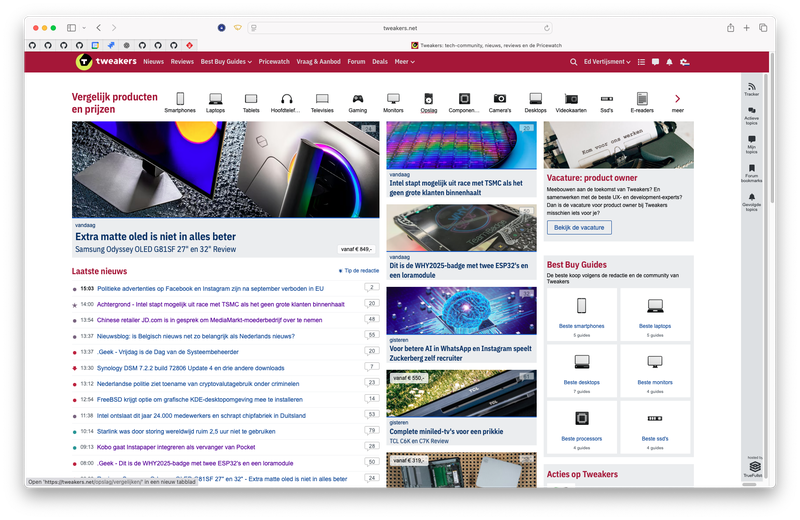Viewport: 800px width, 520px height.
Task: Open Pricewatch in the navigation bar
Action: 274,62
